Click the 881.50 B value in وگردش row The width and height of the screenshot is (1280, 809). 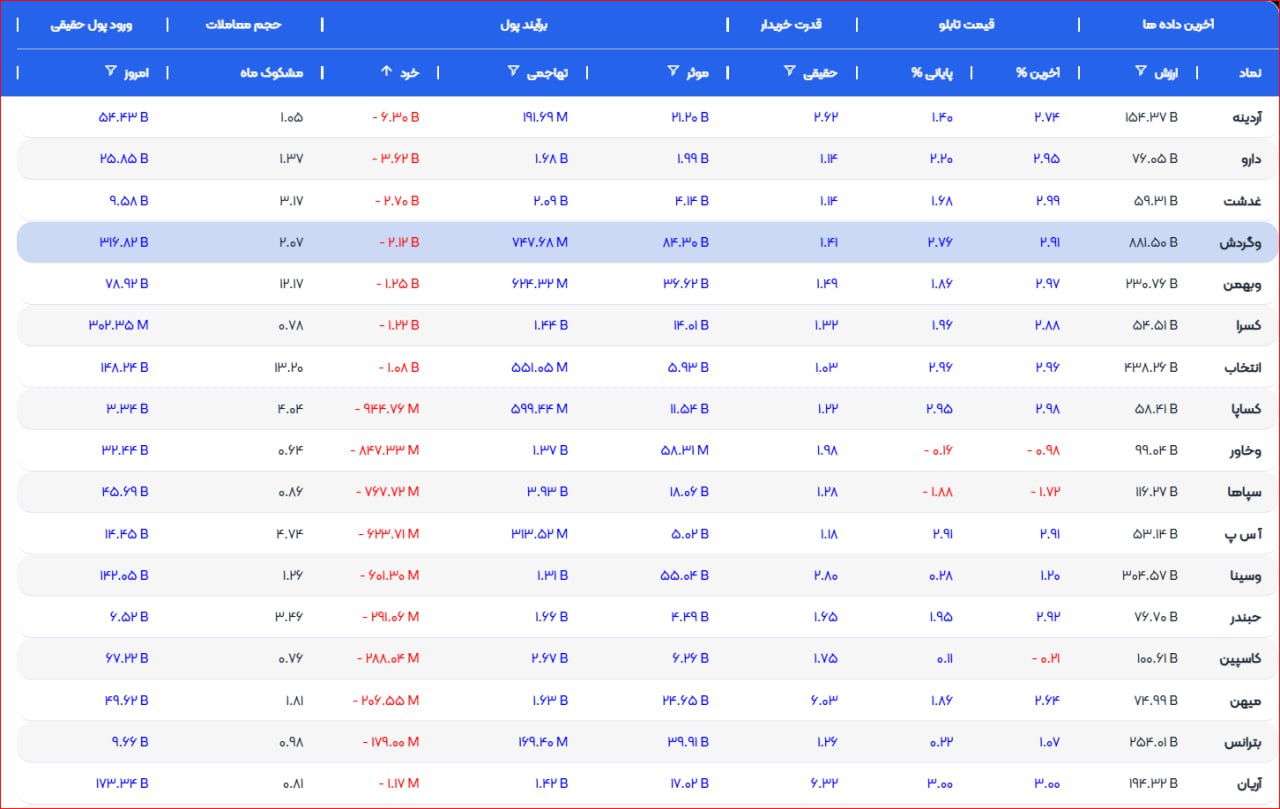pyautogui.click(x=1151, y=243)
